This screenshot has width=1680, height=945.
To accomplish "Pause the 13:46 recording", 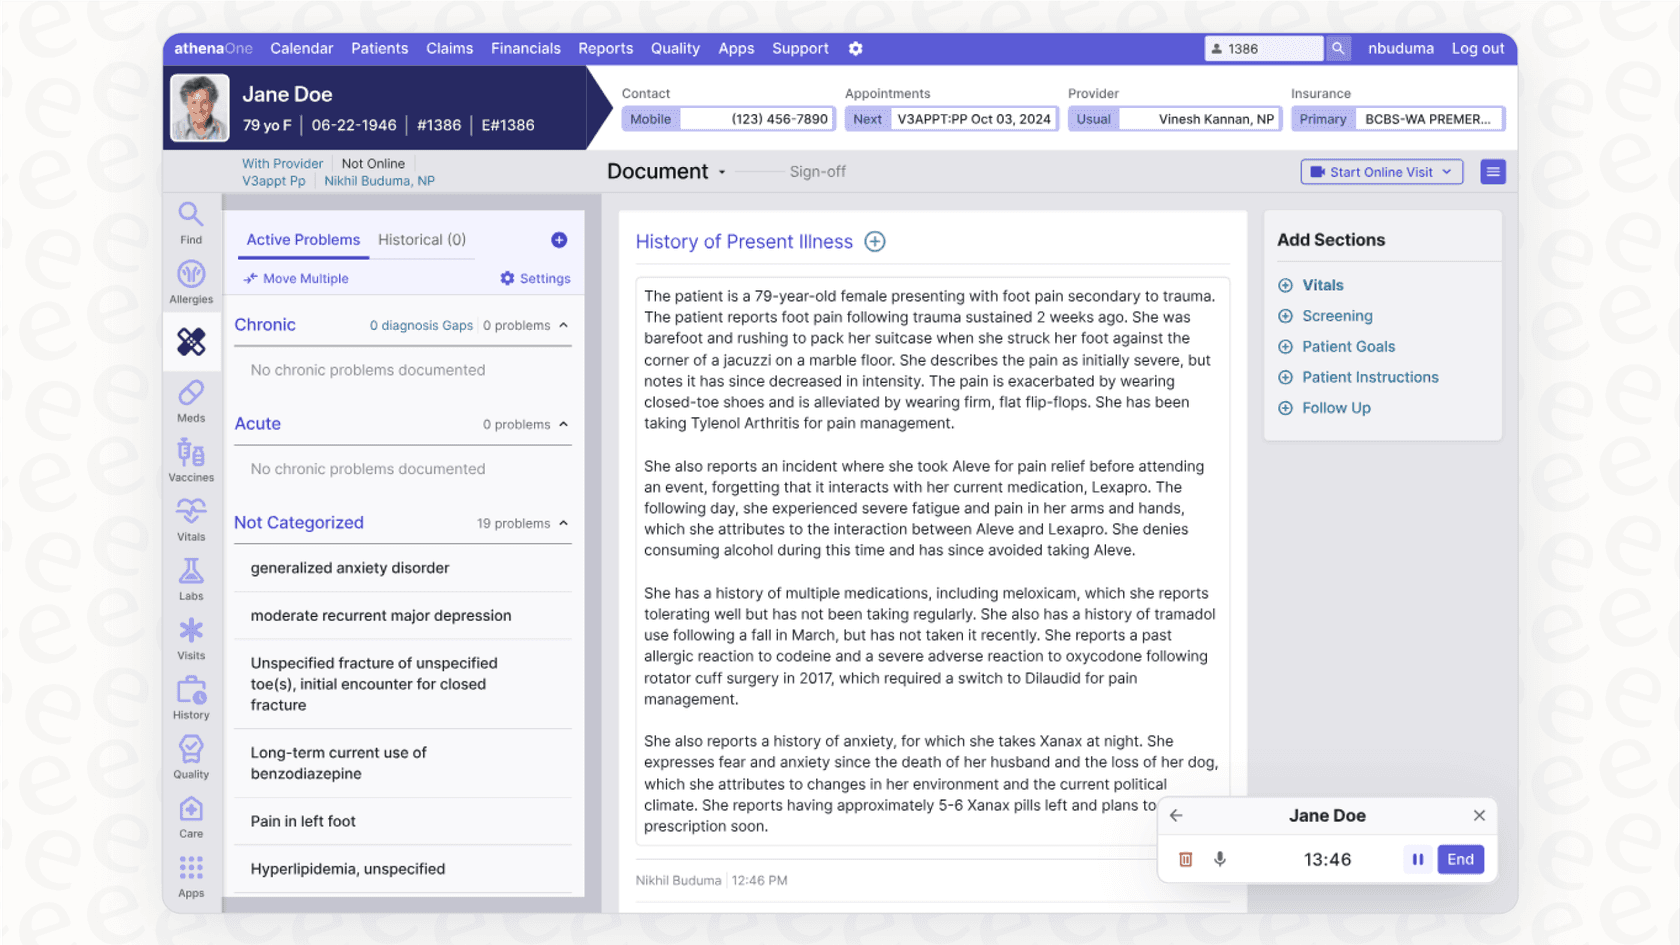I will (x=1419, y=859).
